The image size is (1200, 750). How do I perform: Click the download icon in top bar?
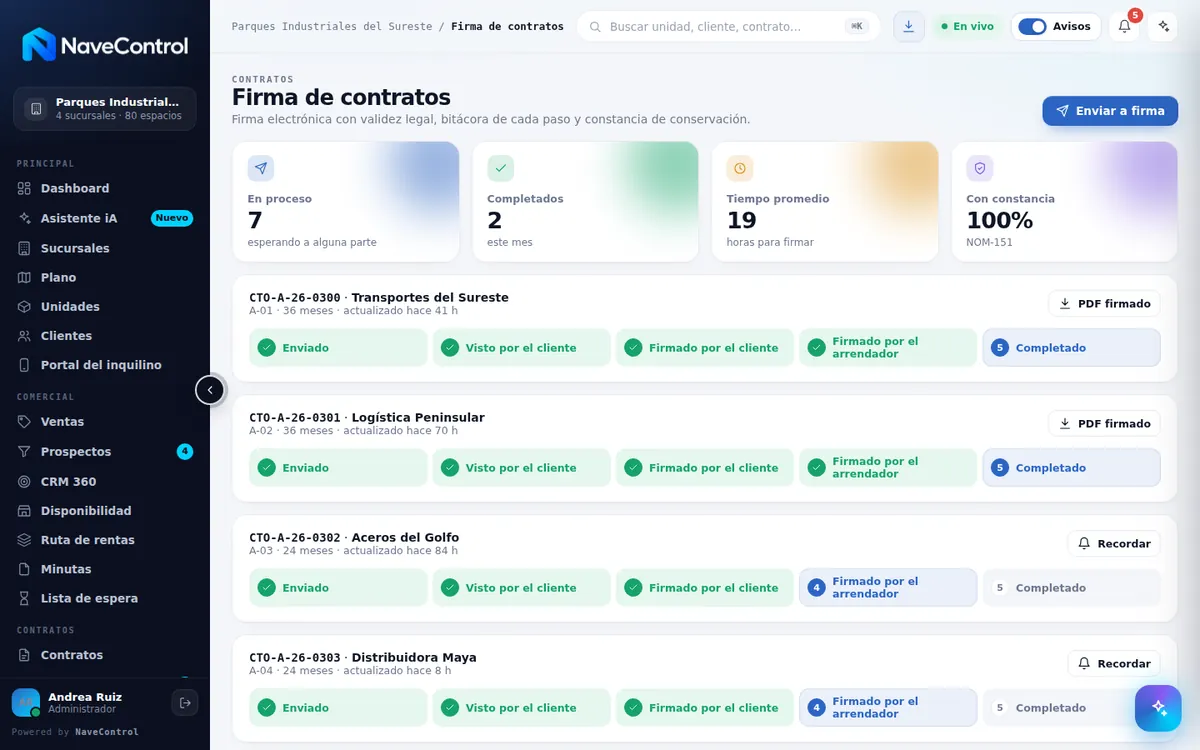(908, 27)
